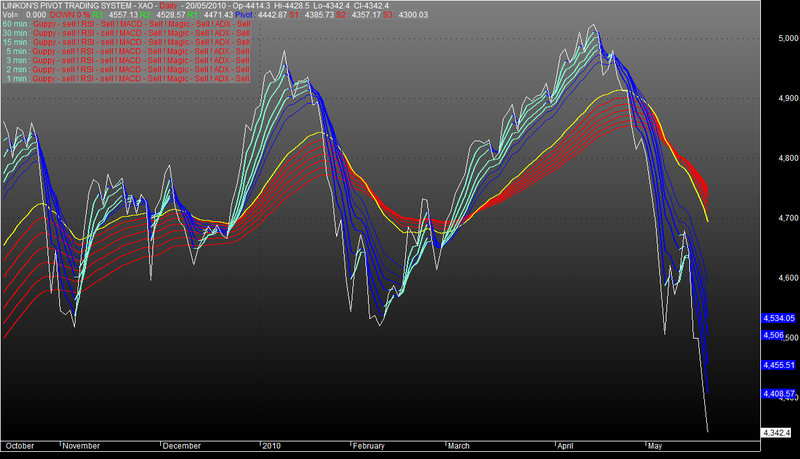Click the Pivot value 4442.87
Screen dimensions: 800x459
pyautogui.click(x=272, y=15)
